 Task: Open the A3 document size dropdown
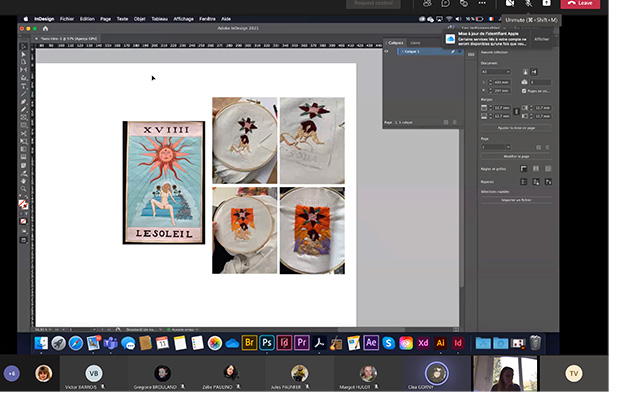496,72
